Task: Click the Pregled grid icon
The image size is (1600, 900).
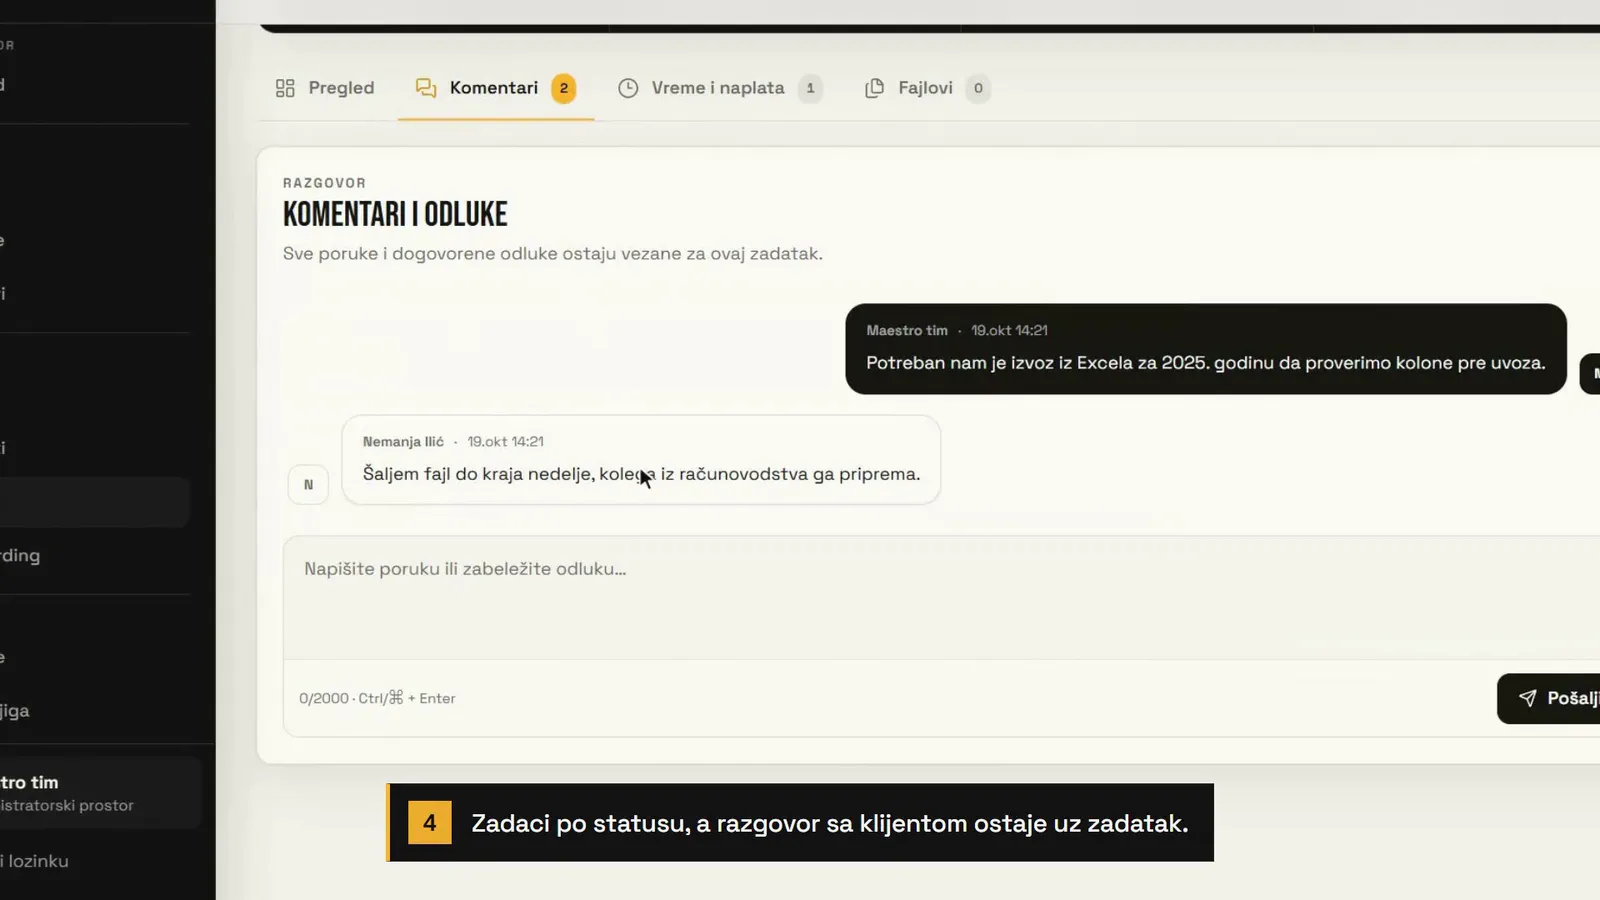Action: coord(285,88)
